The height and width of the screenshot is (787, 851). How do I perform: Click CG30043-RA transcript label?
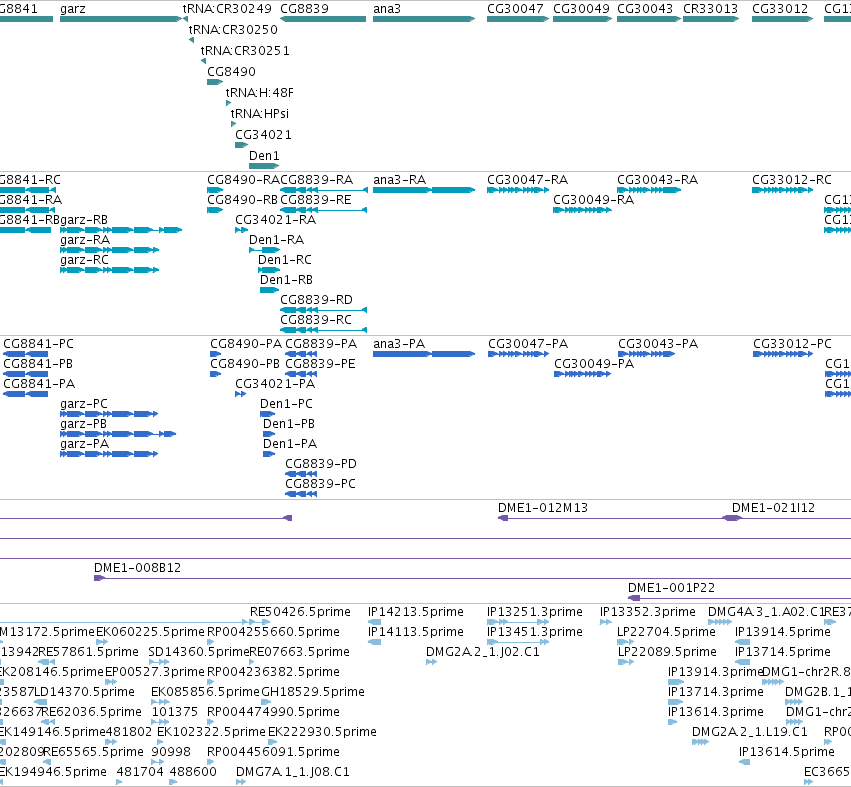coord(657,180)
